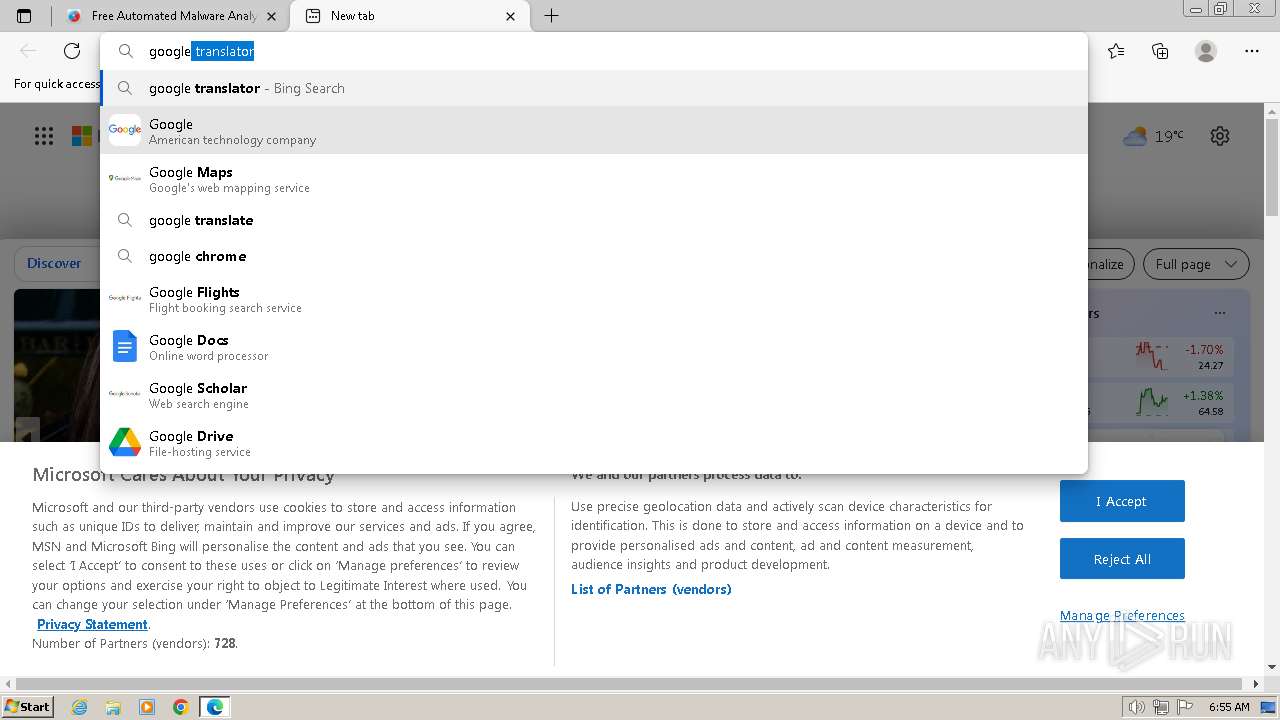Click the Google Docs document icon
Image resolution: width=1280 pixels, height=720 pixels.
[x=125, y=347]
